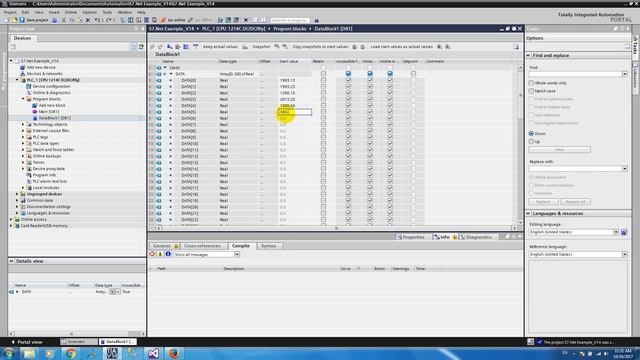
Task: Open the Editing language dropdown
Action: click(x=616, y=232)
